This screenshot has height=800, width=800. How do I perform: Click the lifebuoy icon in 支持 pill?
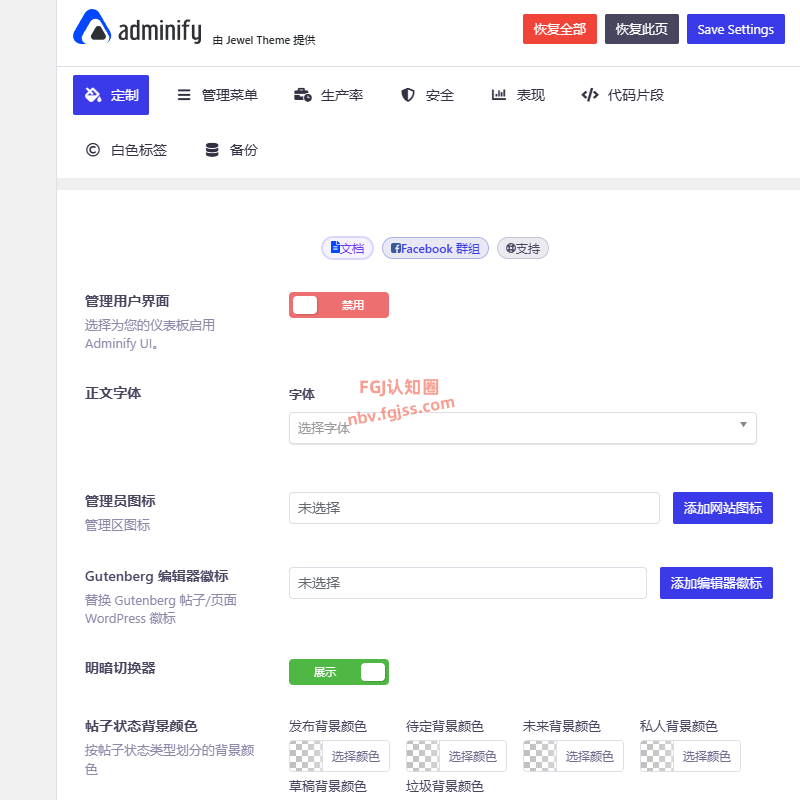coord(511,248)
